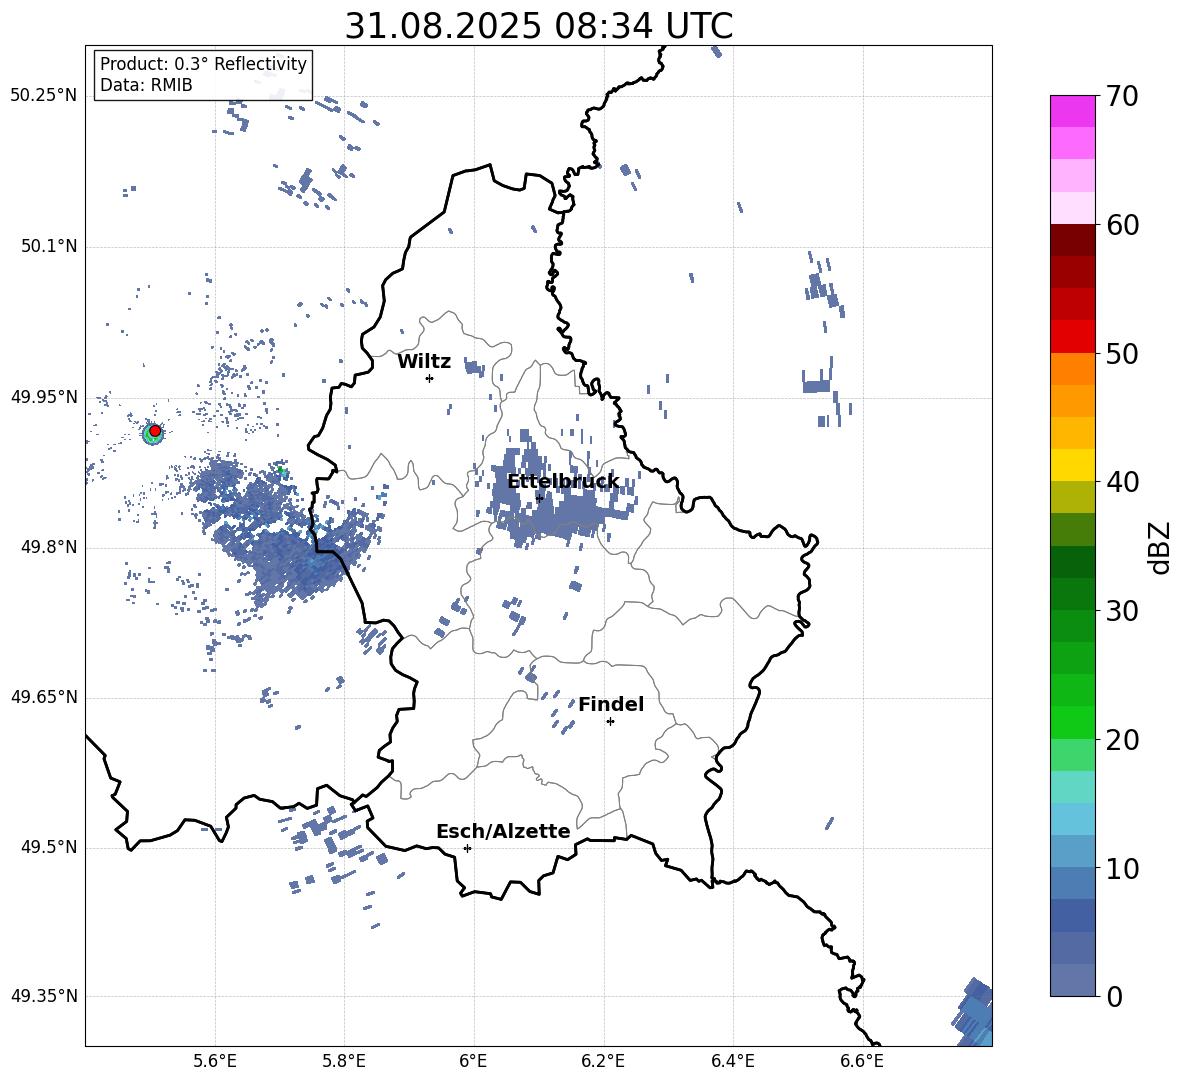Click the 50.1°N latitude label
1184x1081 pixels.
click(x=49, y=247)
